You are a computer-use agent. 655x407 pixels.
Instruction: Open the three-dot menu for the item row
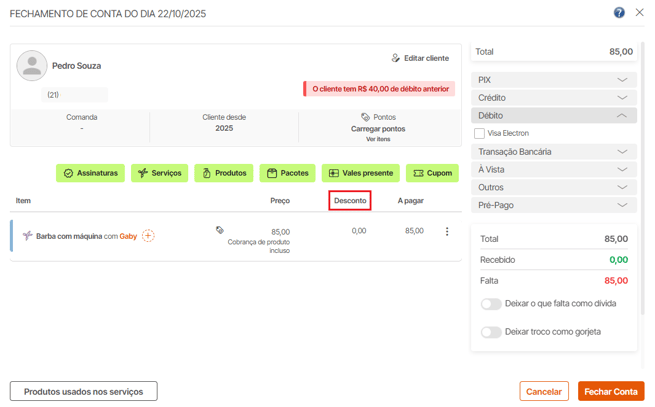(x=447, y=232)
